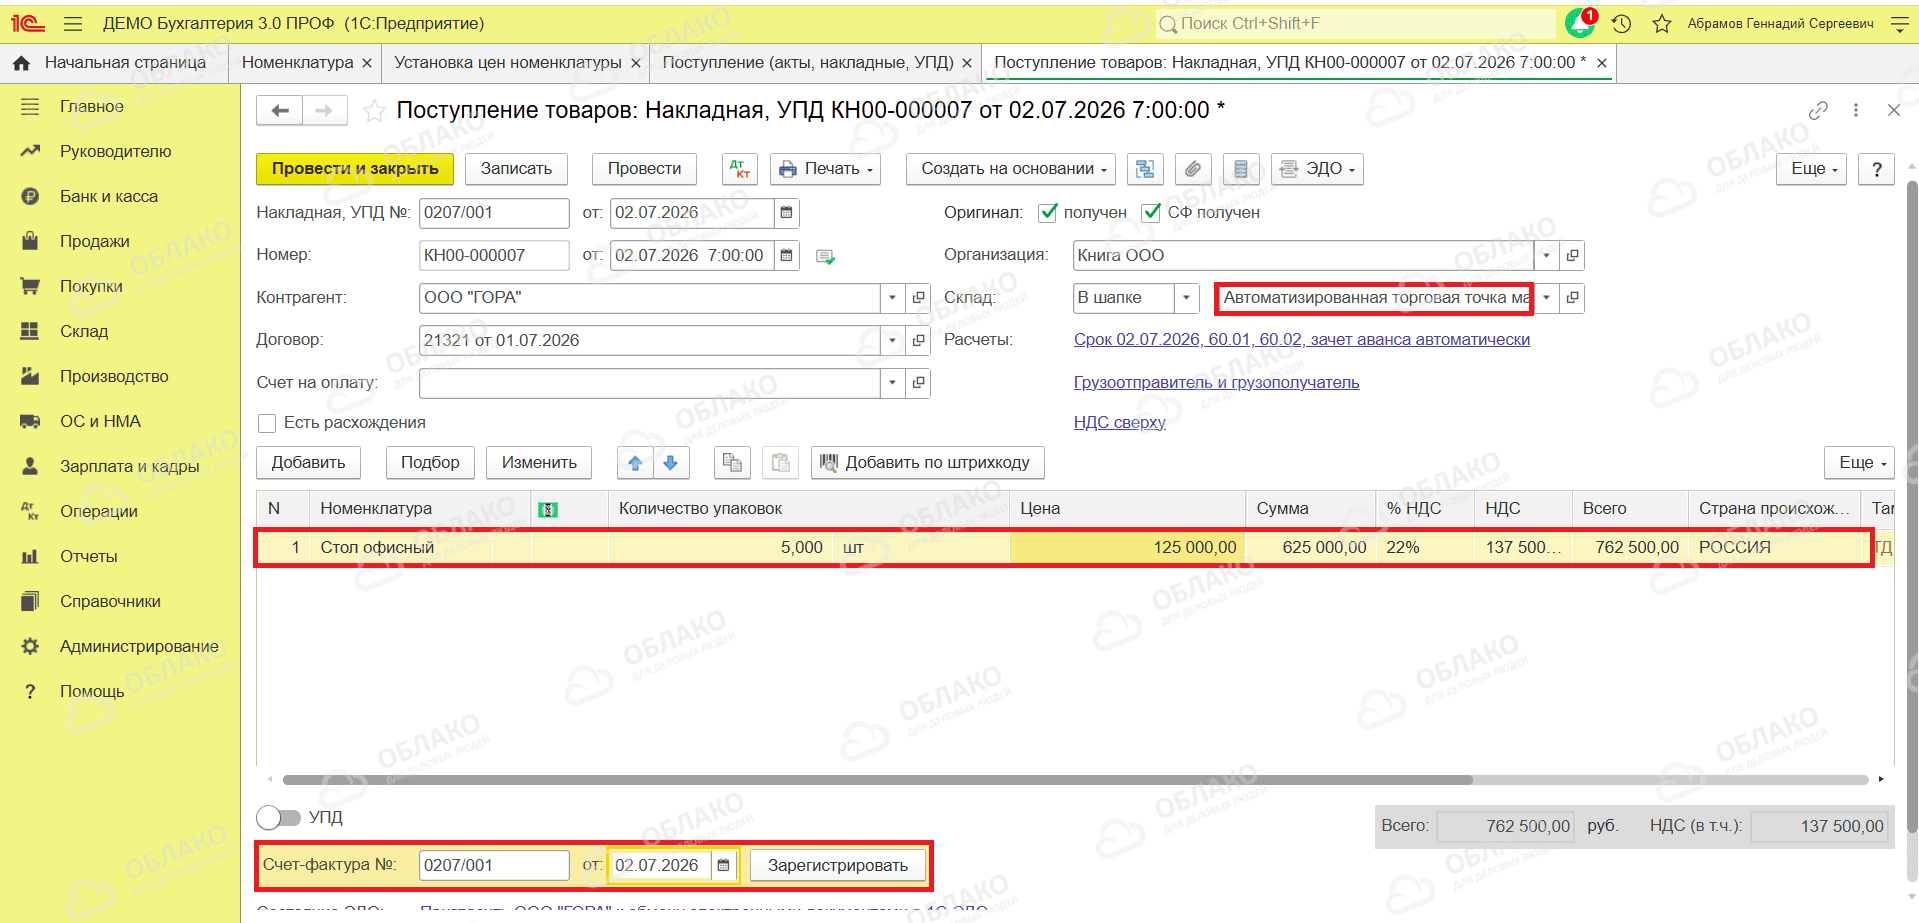The width and height of the screenshot is (1919, 923).
Task: Open the related documents structure icon
Action: click(x=1145, y=169)
